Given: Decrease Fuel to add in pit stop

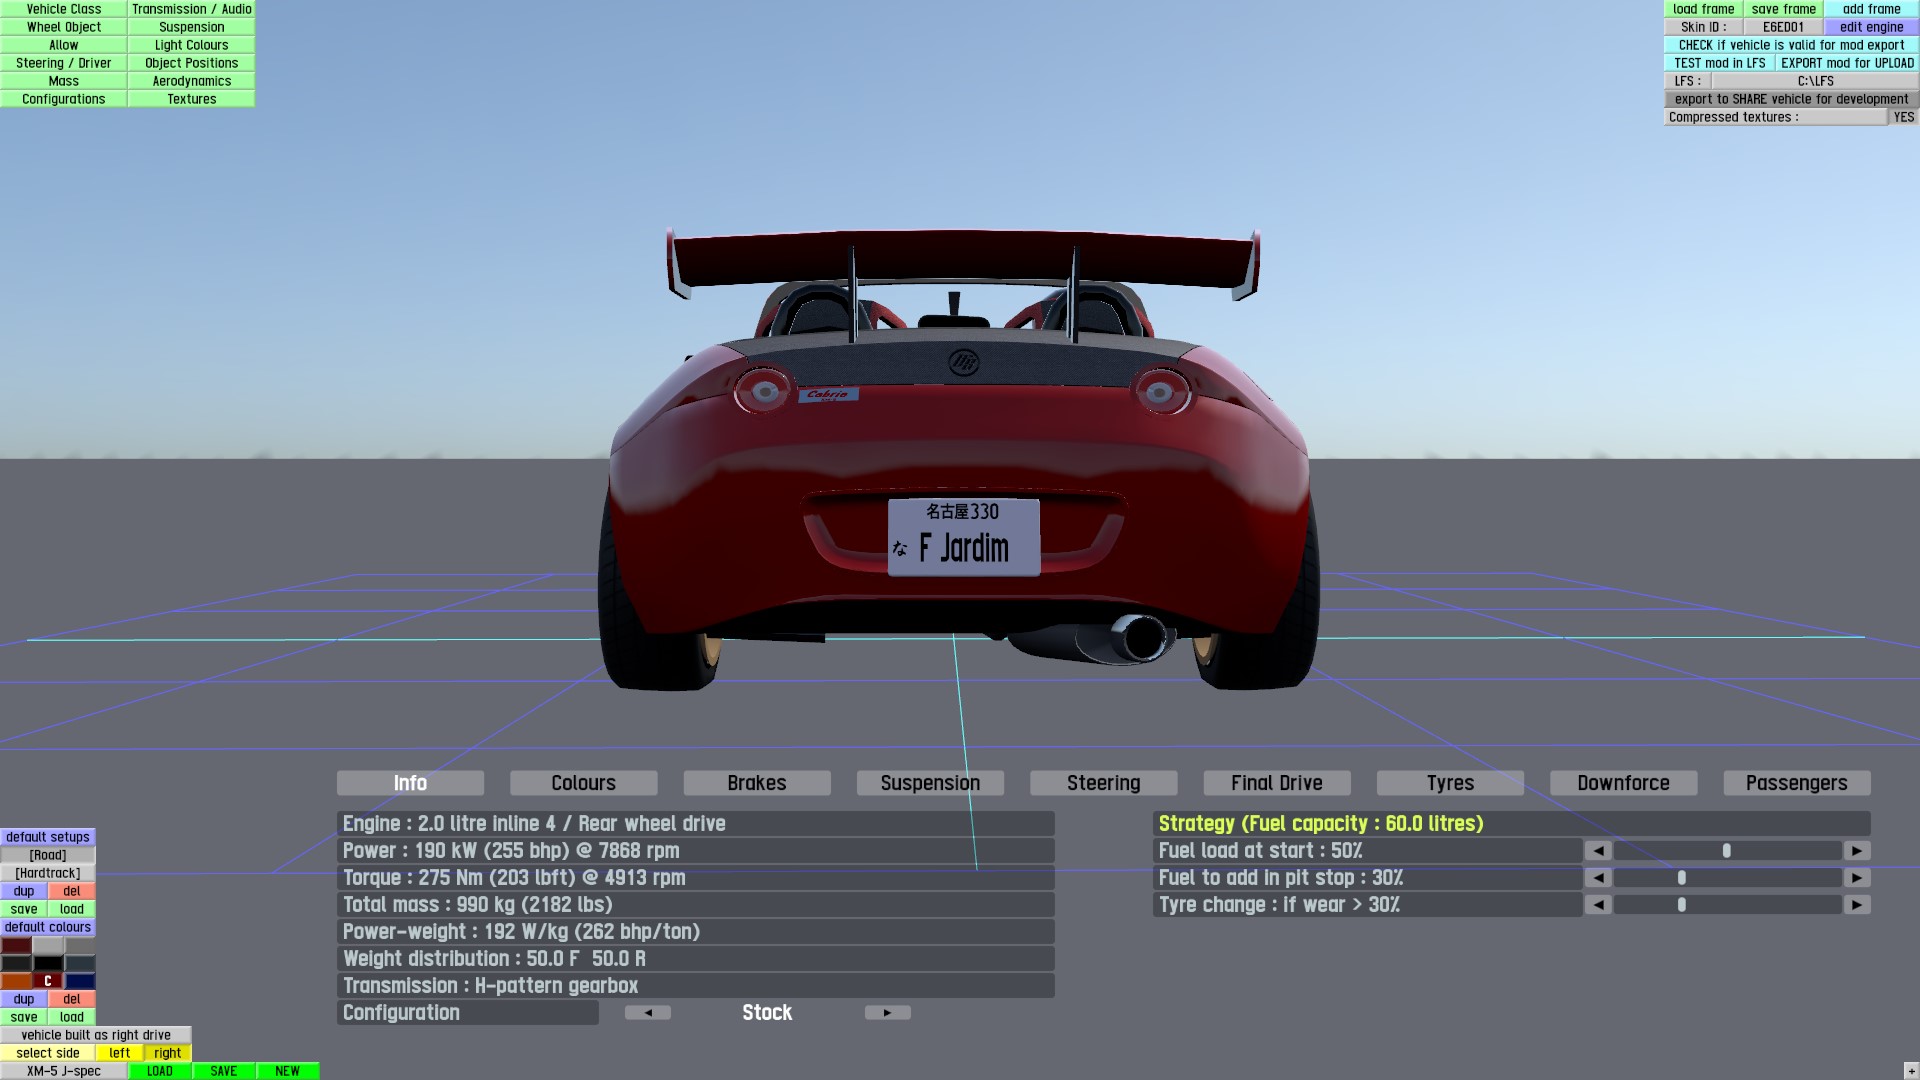Looking at the screenshot, I should click(x=1598, y=878).
